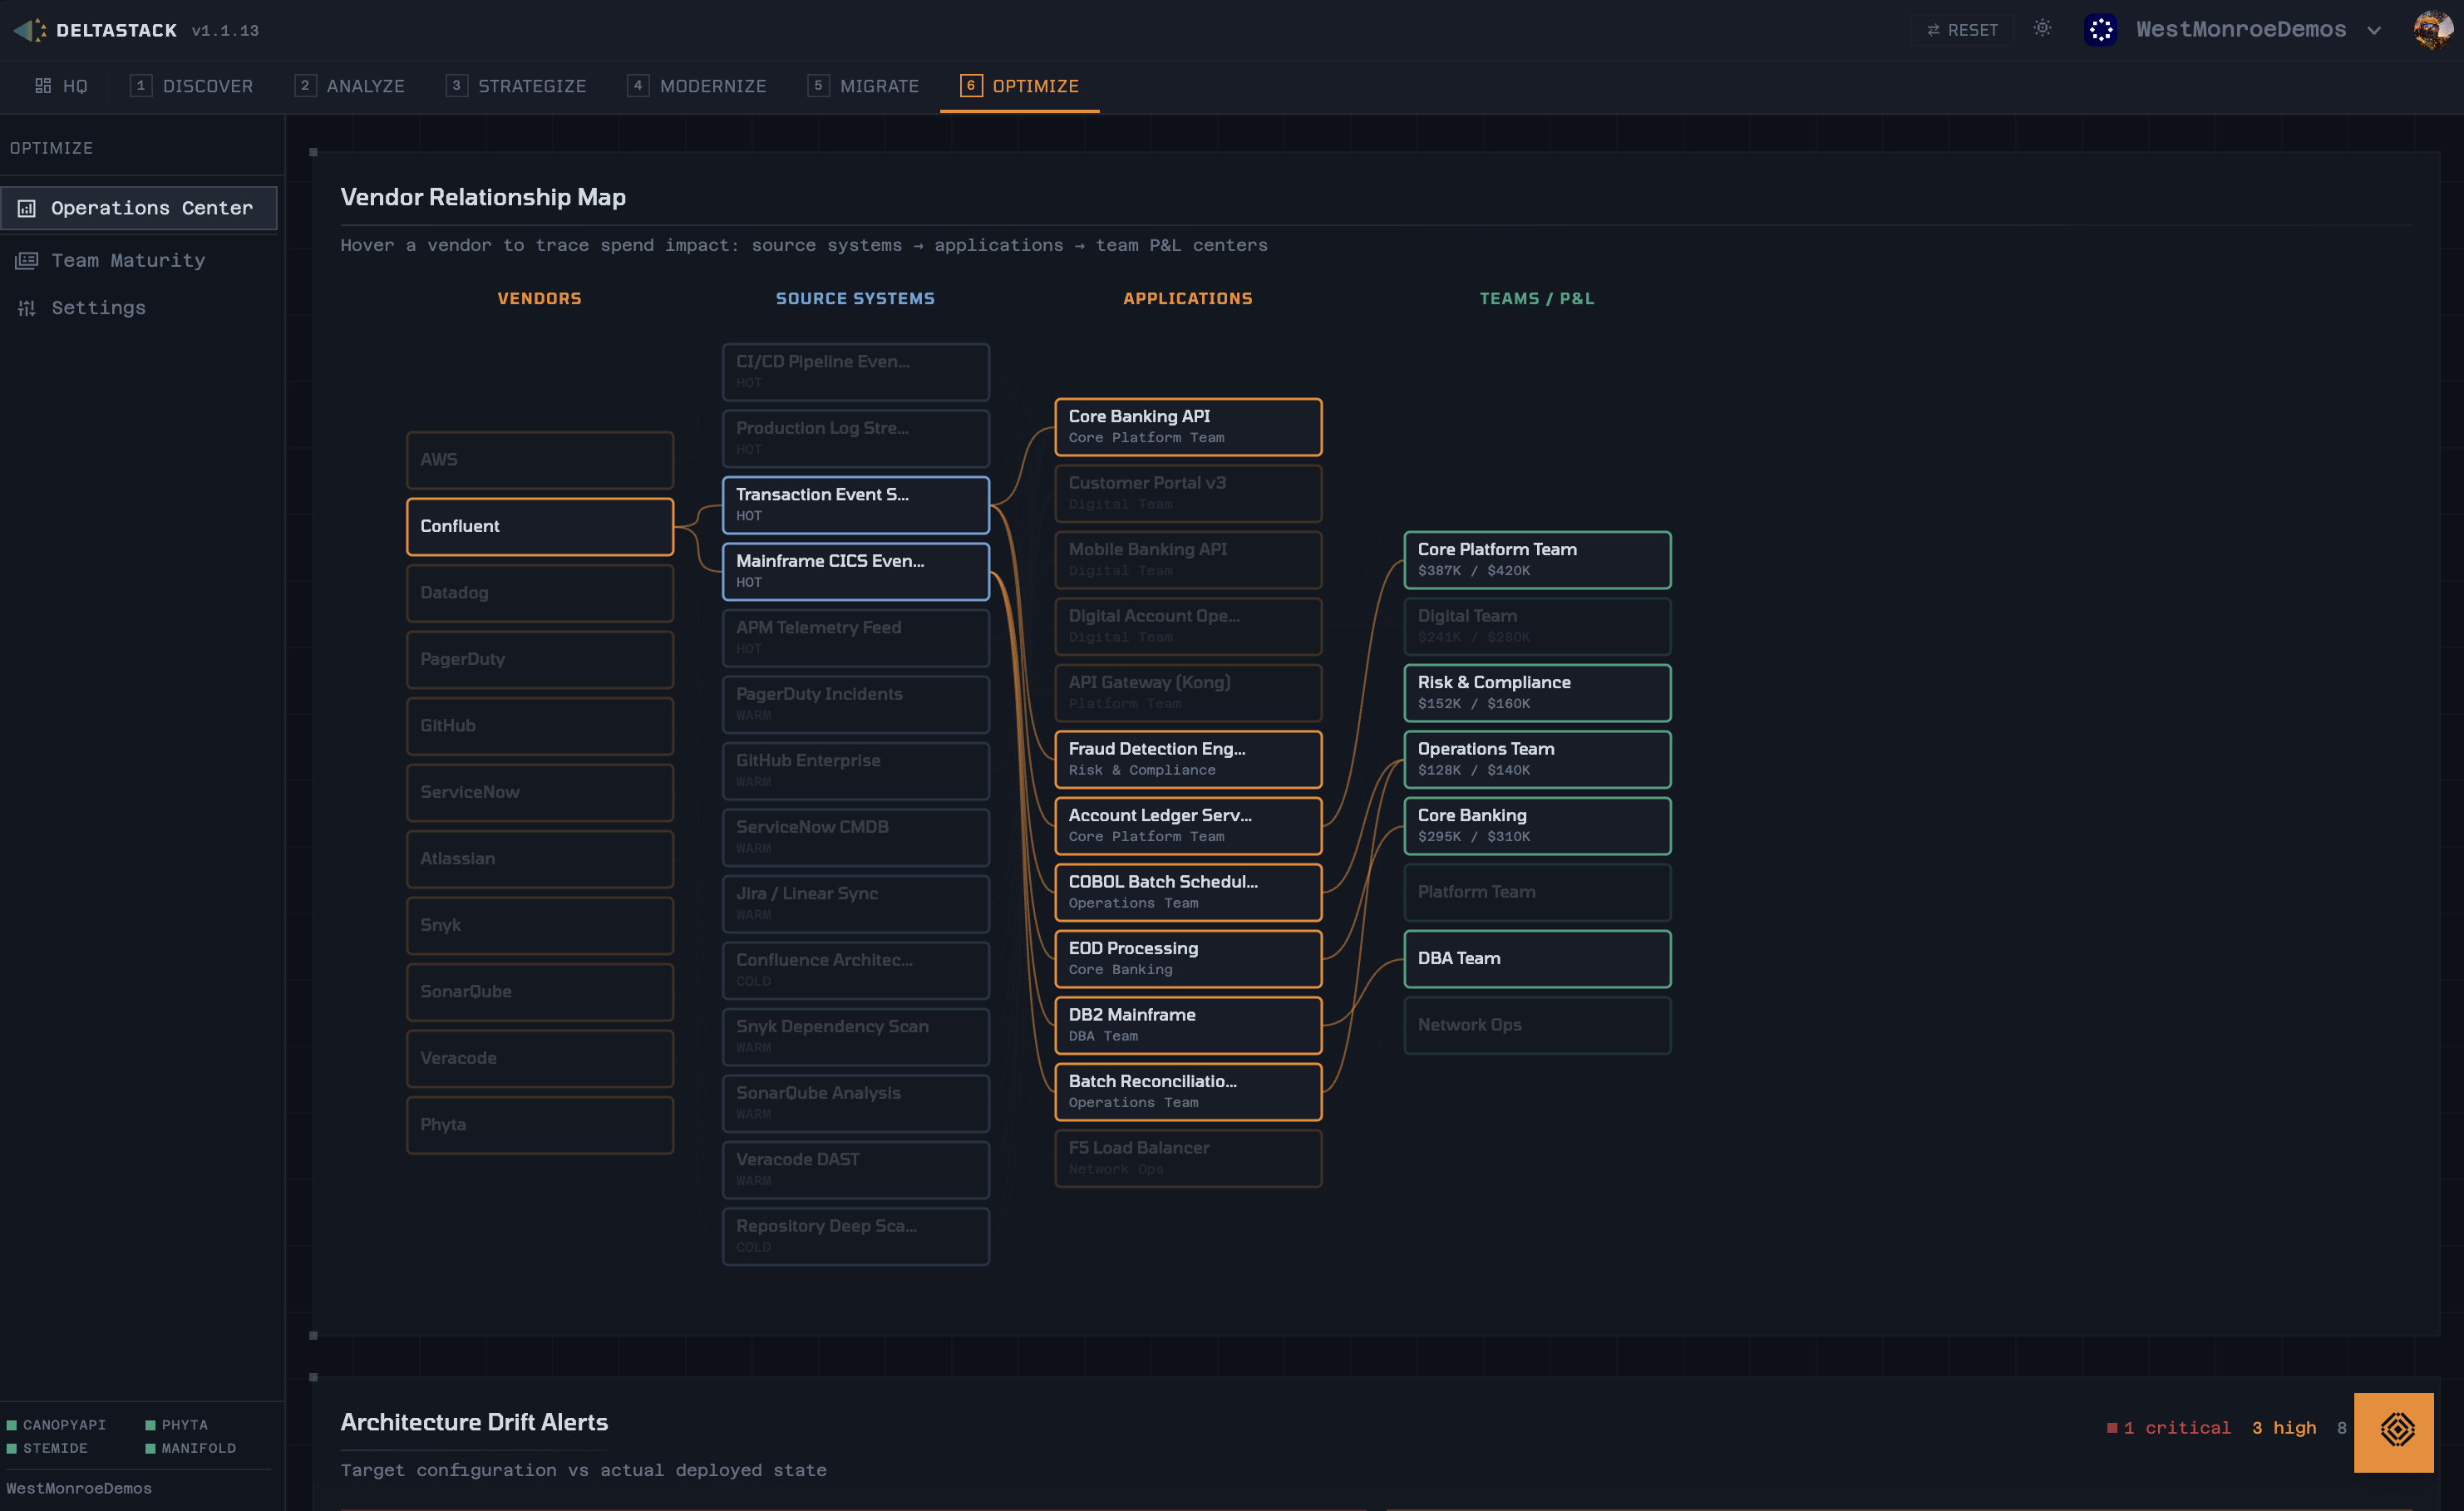The width and height of the screenshot is (2464, 1511).
Task: Select the Datadog vendor node
Action: tap(540, 593)
